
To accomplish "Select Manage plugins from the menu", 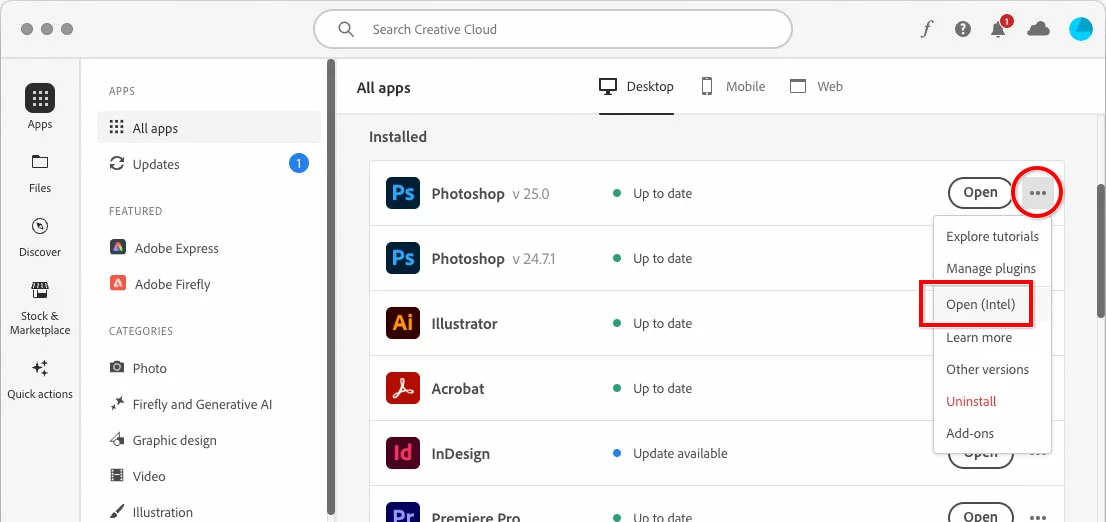I will pos(992,268).
